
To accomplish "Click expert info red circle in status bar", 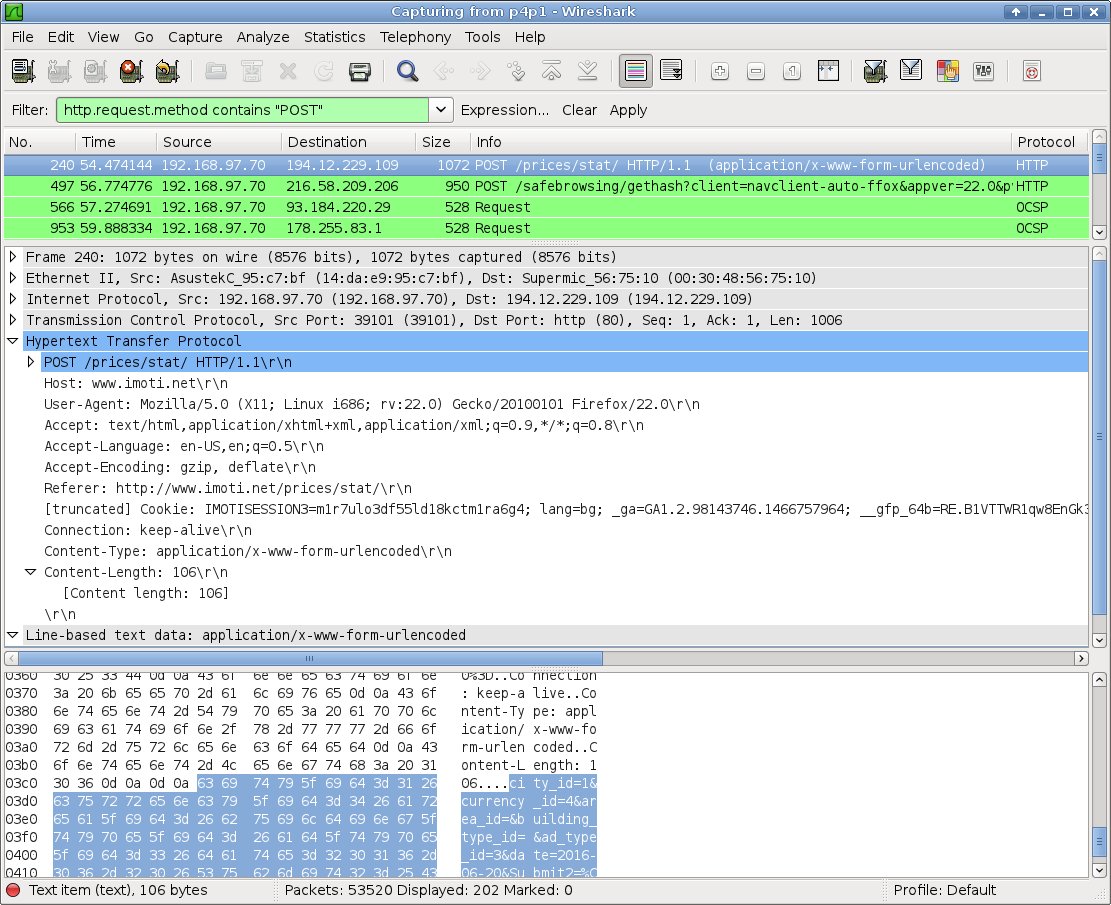I will (13, 890).
